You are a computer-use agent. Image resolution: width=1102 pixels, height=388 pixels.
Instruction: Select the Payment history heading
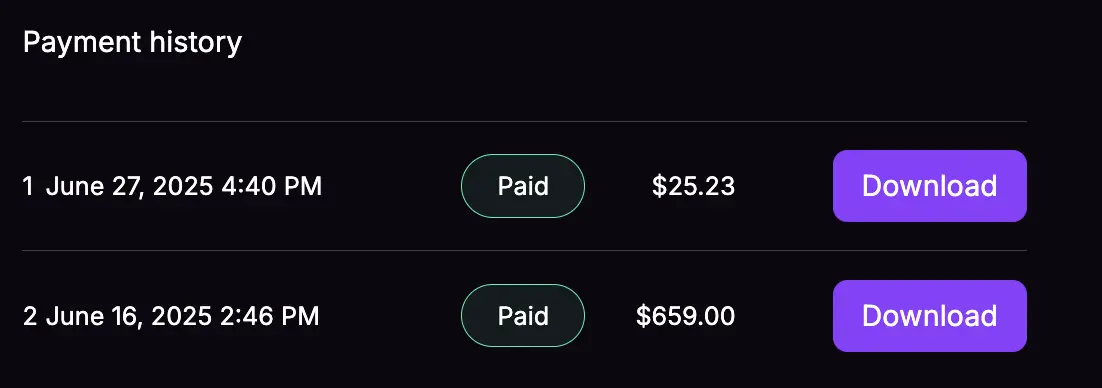(132, 43)
